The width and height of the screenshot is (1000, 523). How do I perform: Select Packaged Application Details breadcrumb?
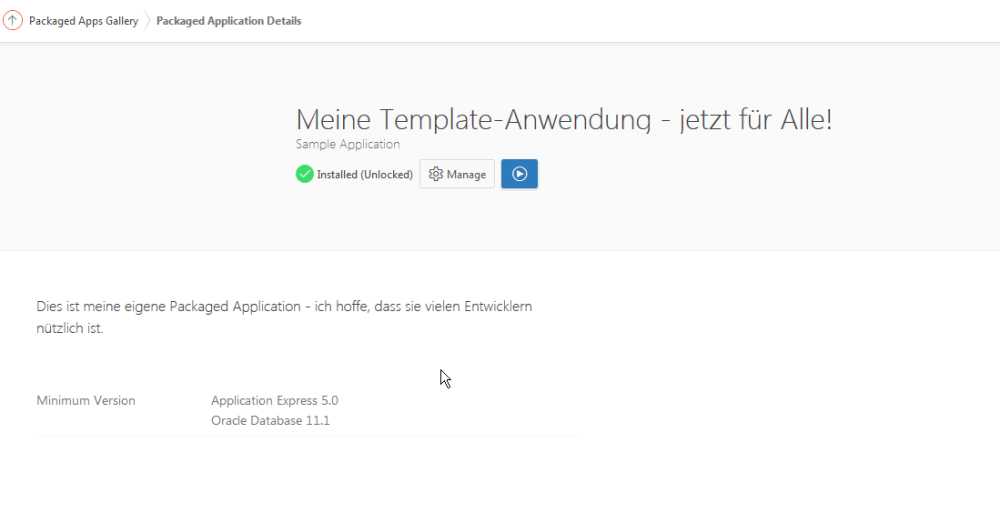coord(228,21)
